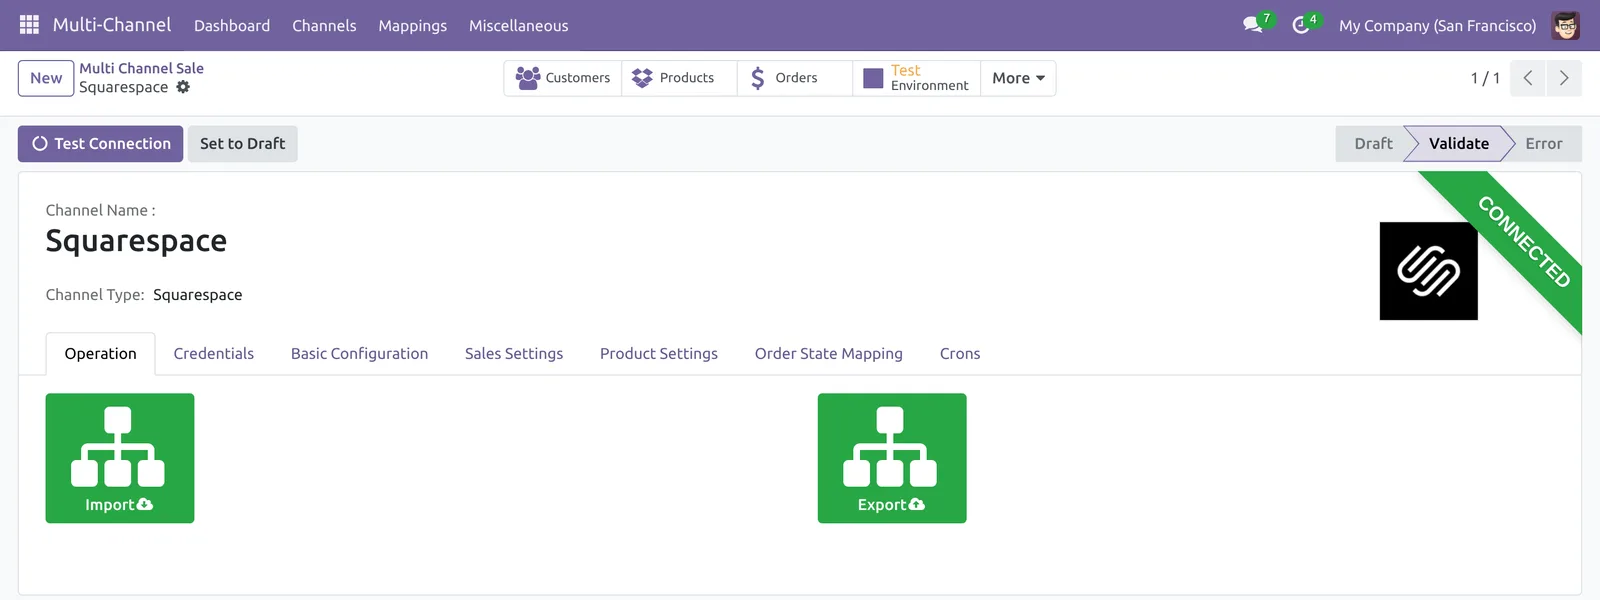Switch to the Order State Mapping tab

pyautogui.click(x=829, y=354)
